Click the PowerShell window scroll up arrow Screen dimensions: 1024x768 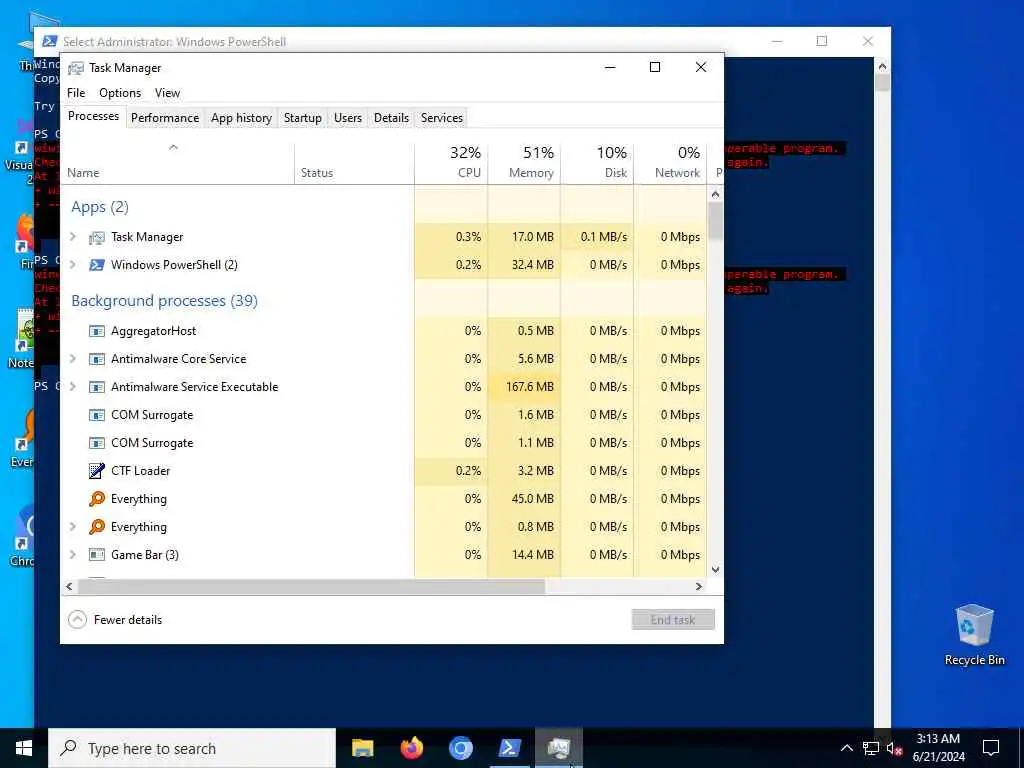[882, 66]
